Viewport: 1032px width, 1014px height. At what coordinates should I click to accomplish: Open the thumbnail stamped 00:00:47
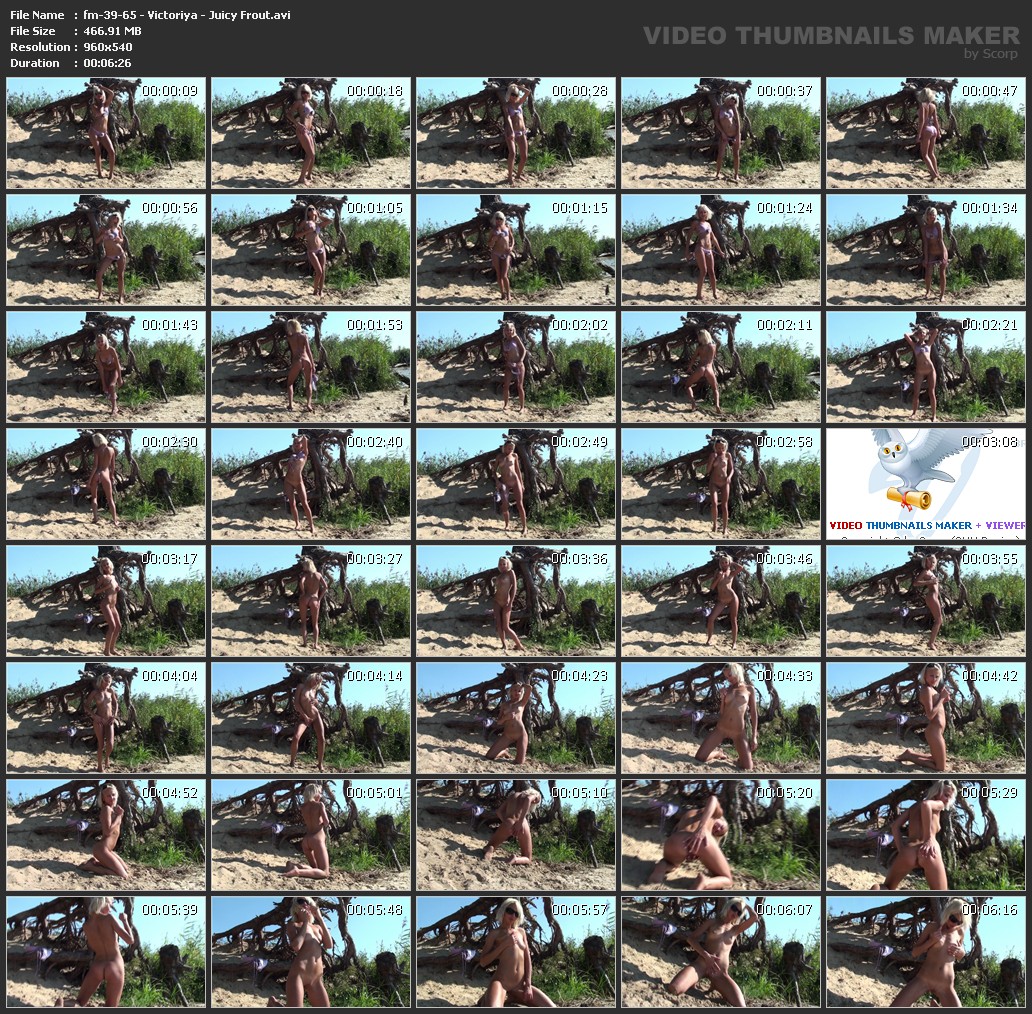(x=926, y=133)
